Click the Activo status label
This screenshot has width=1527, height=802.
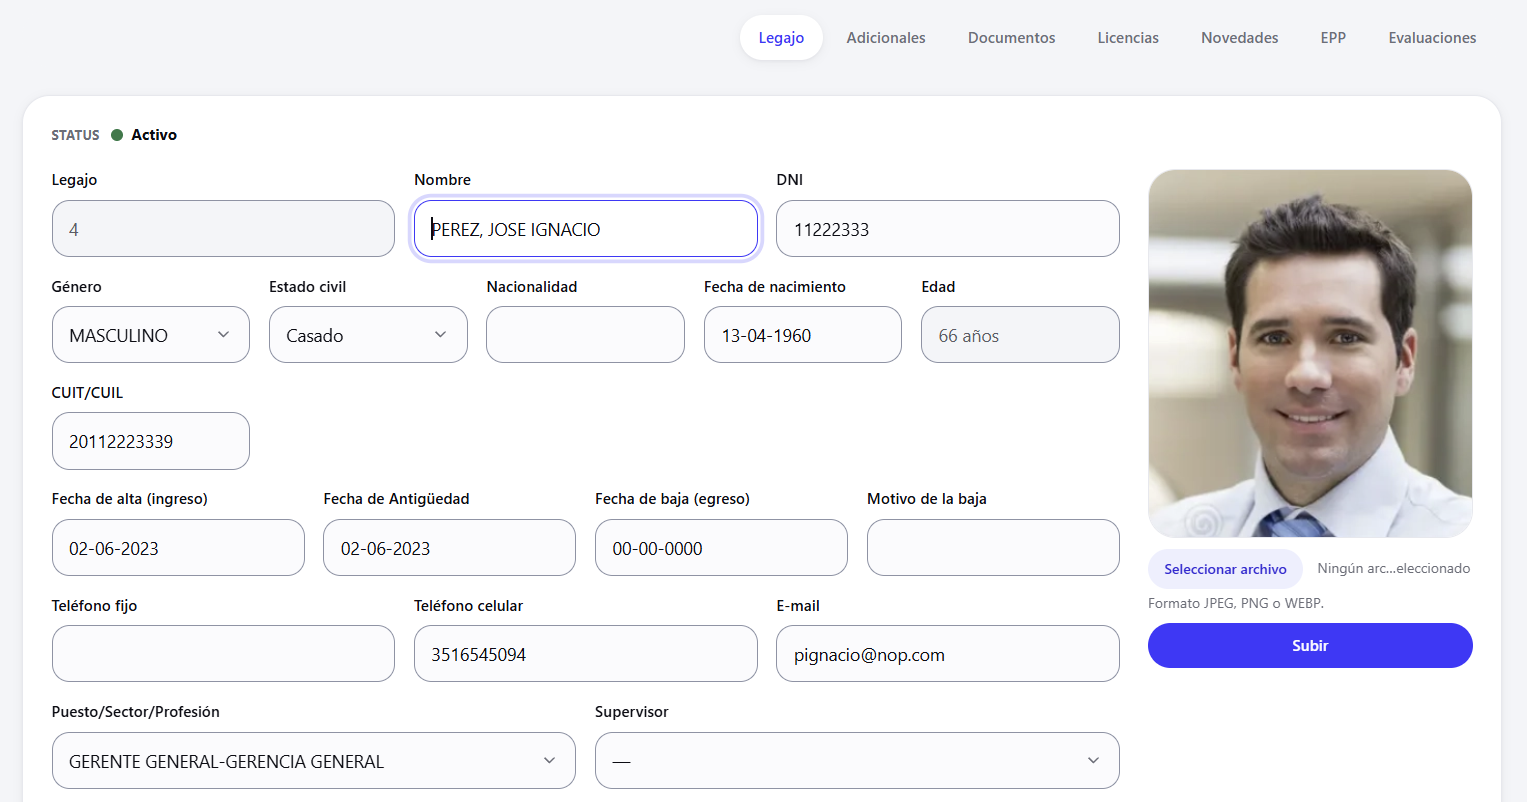point(154,135)
